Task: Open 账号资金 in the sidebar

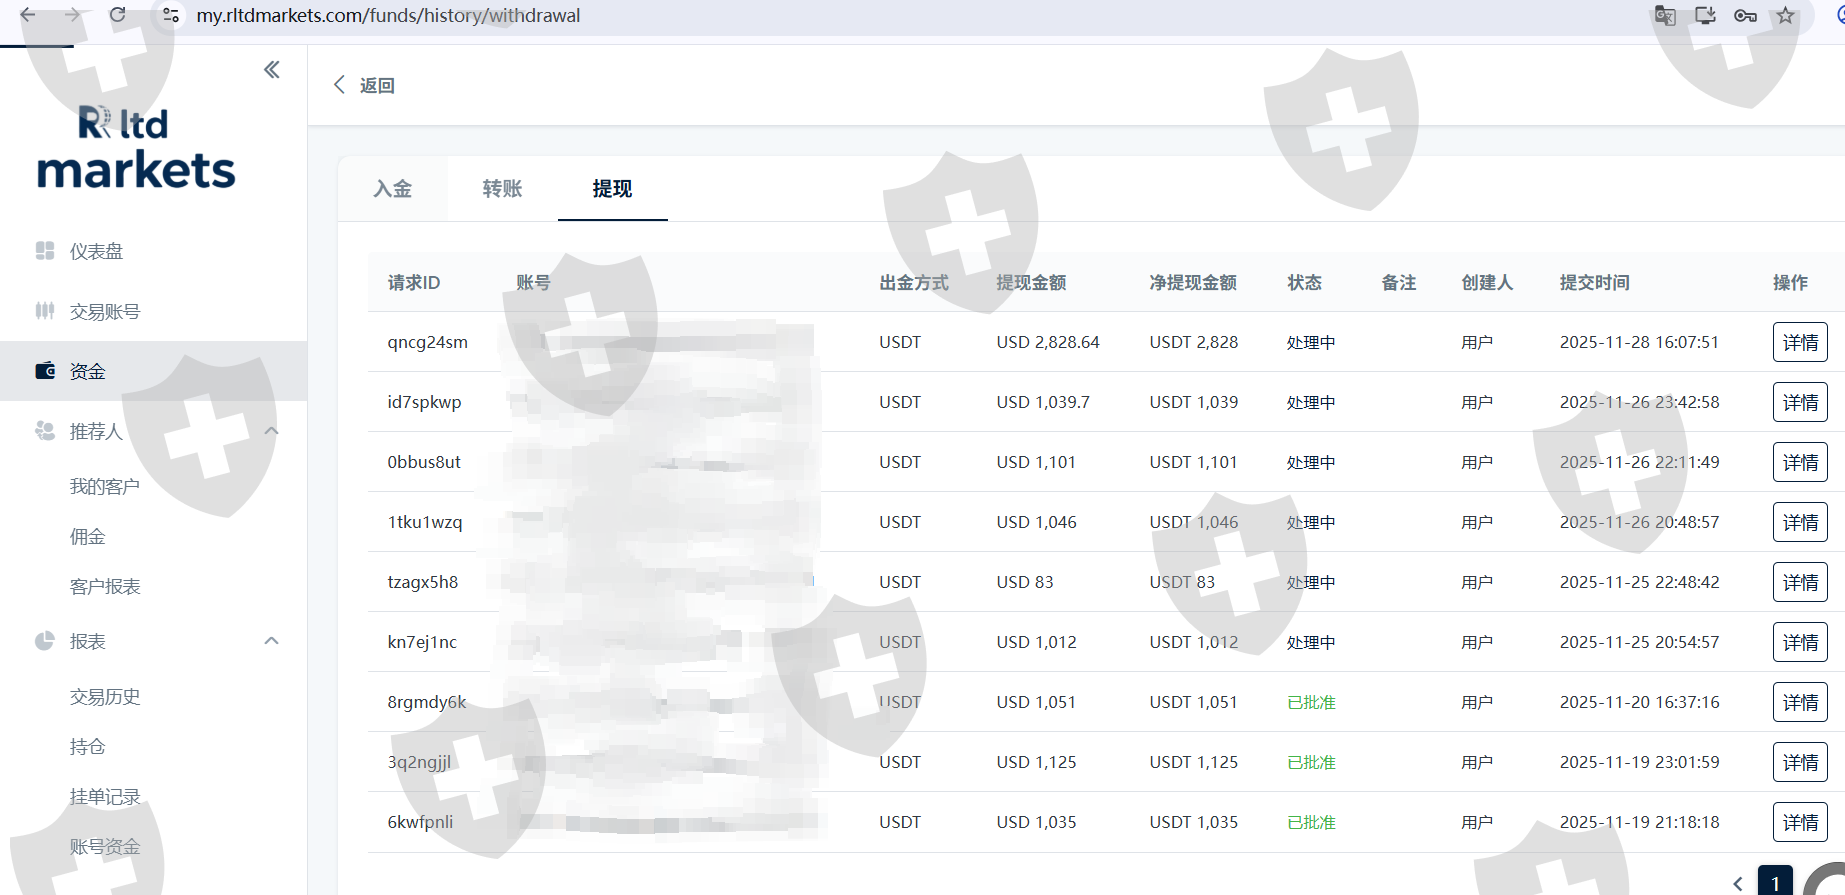Action: click(105, 846)
